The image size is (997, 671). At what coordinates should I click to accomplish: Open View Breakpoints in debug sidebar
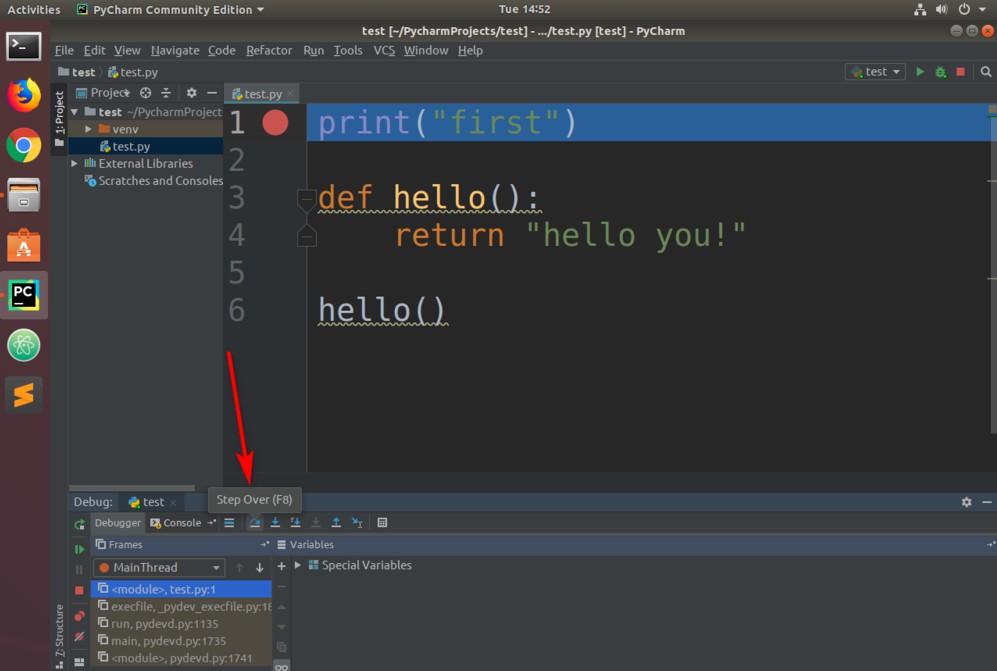(79, 616)
